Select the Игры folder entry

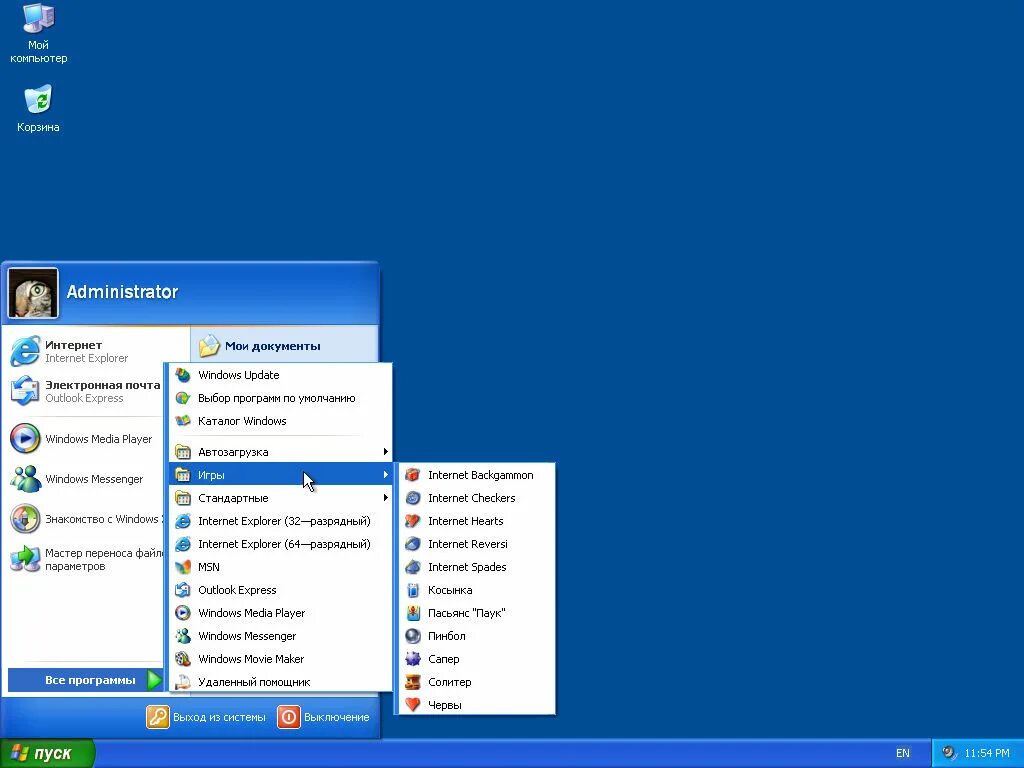pos(281,475)
